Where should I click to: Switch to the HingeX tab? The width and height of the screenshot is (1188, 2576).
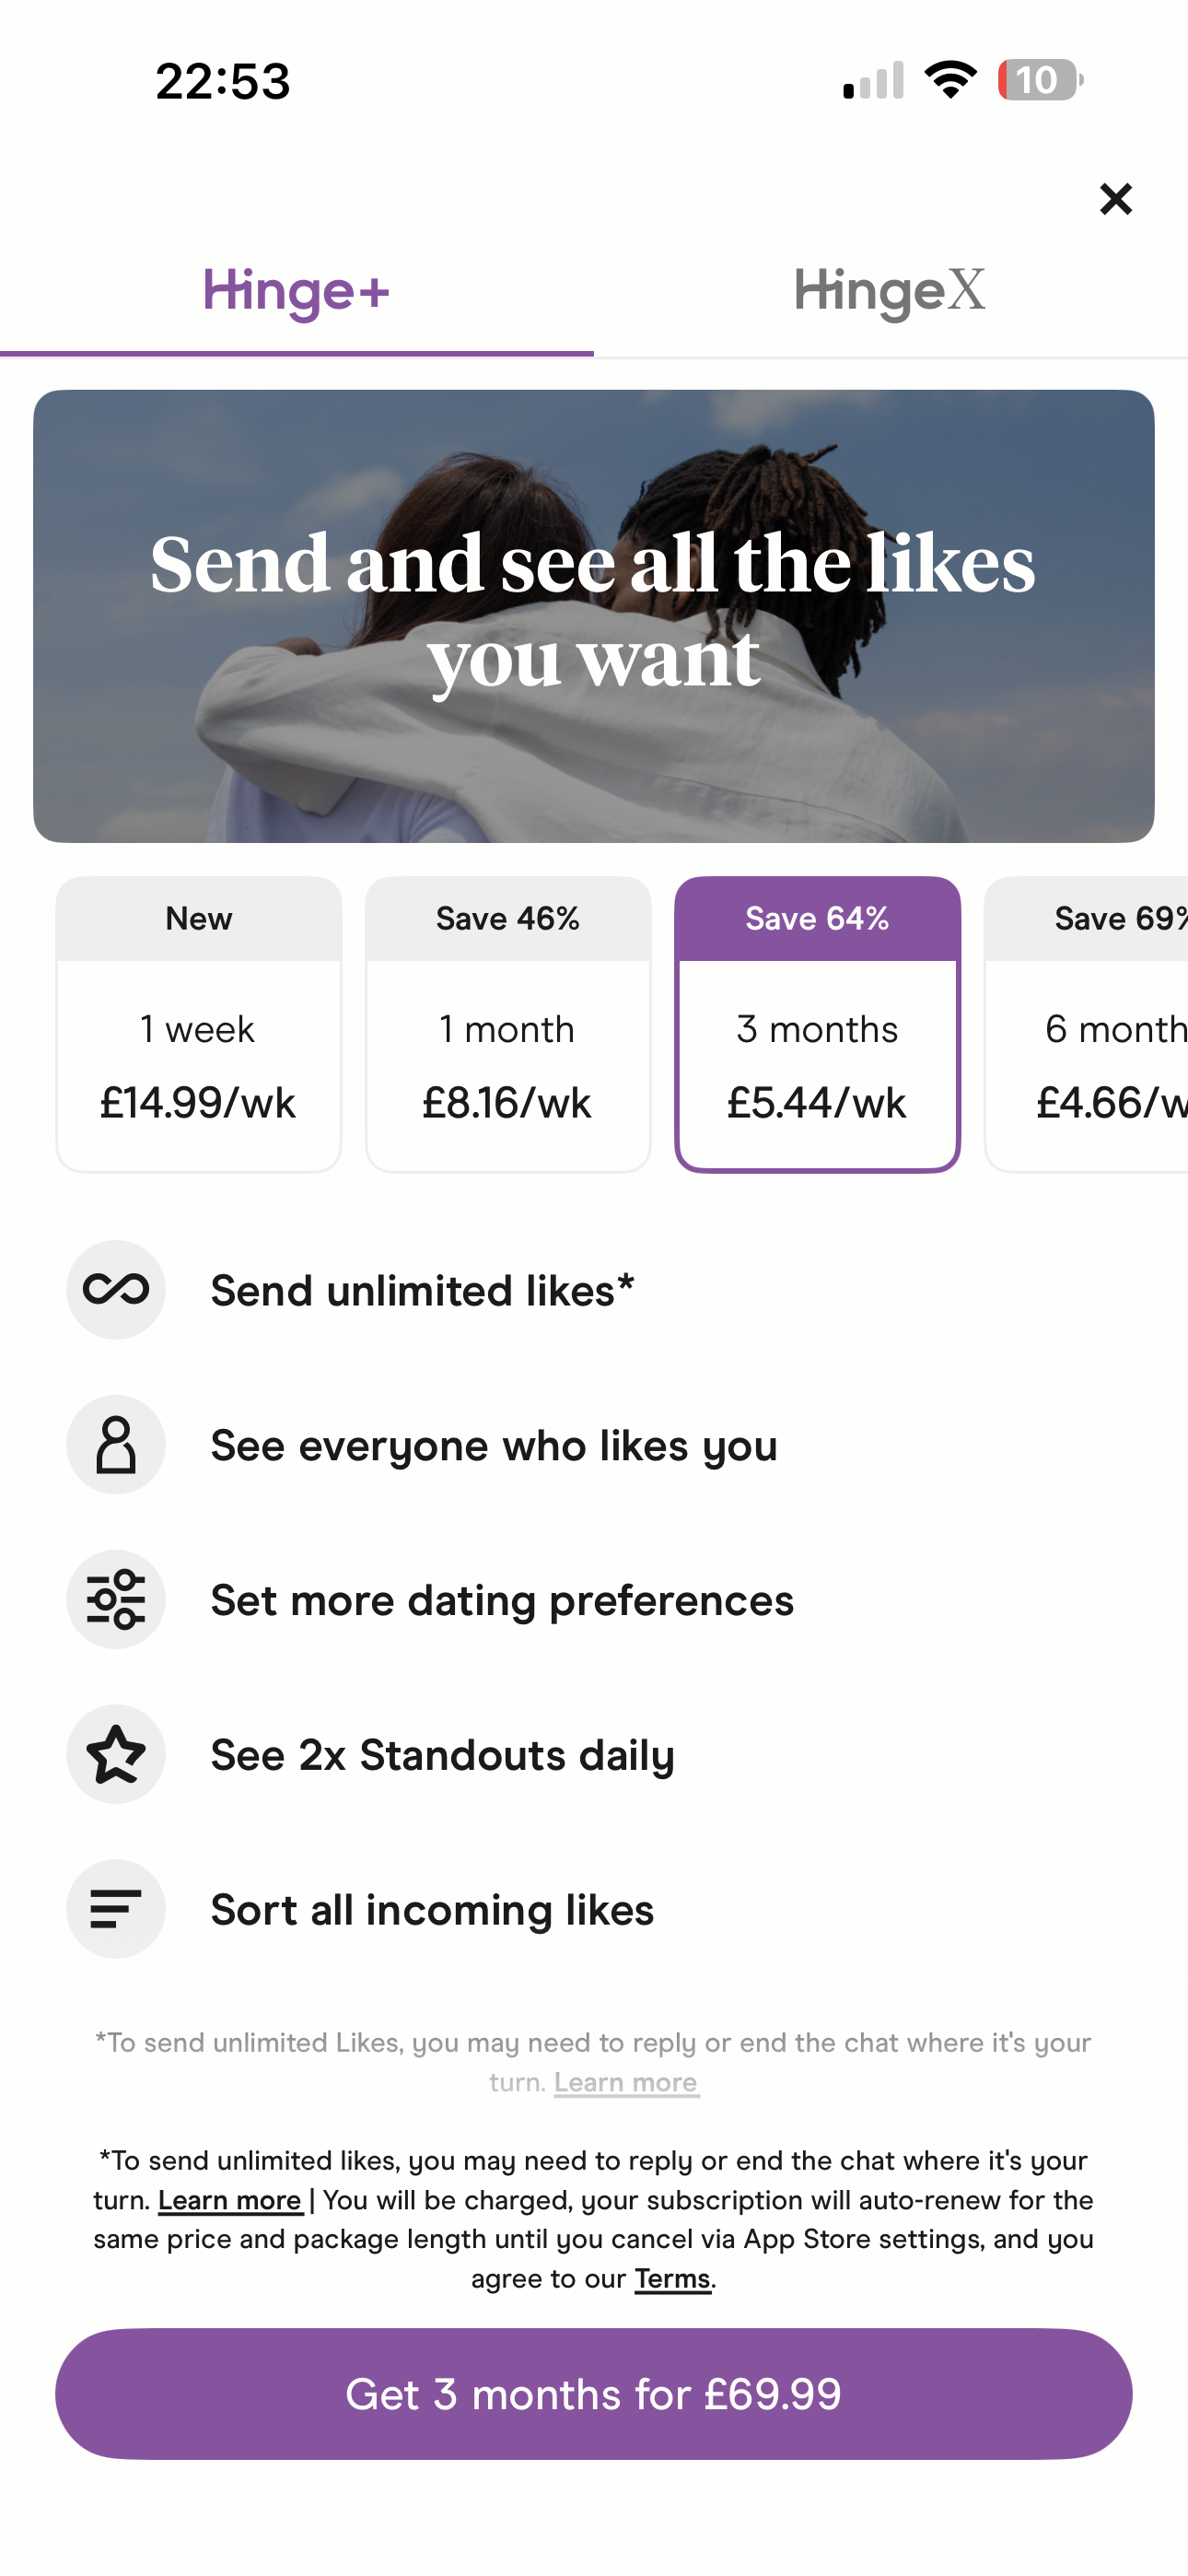pyautogui.click(x=890, y=292)
